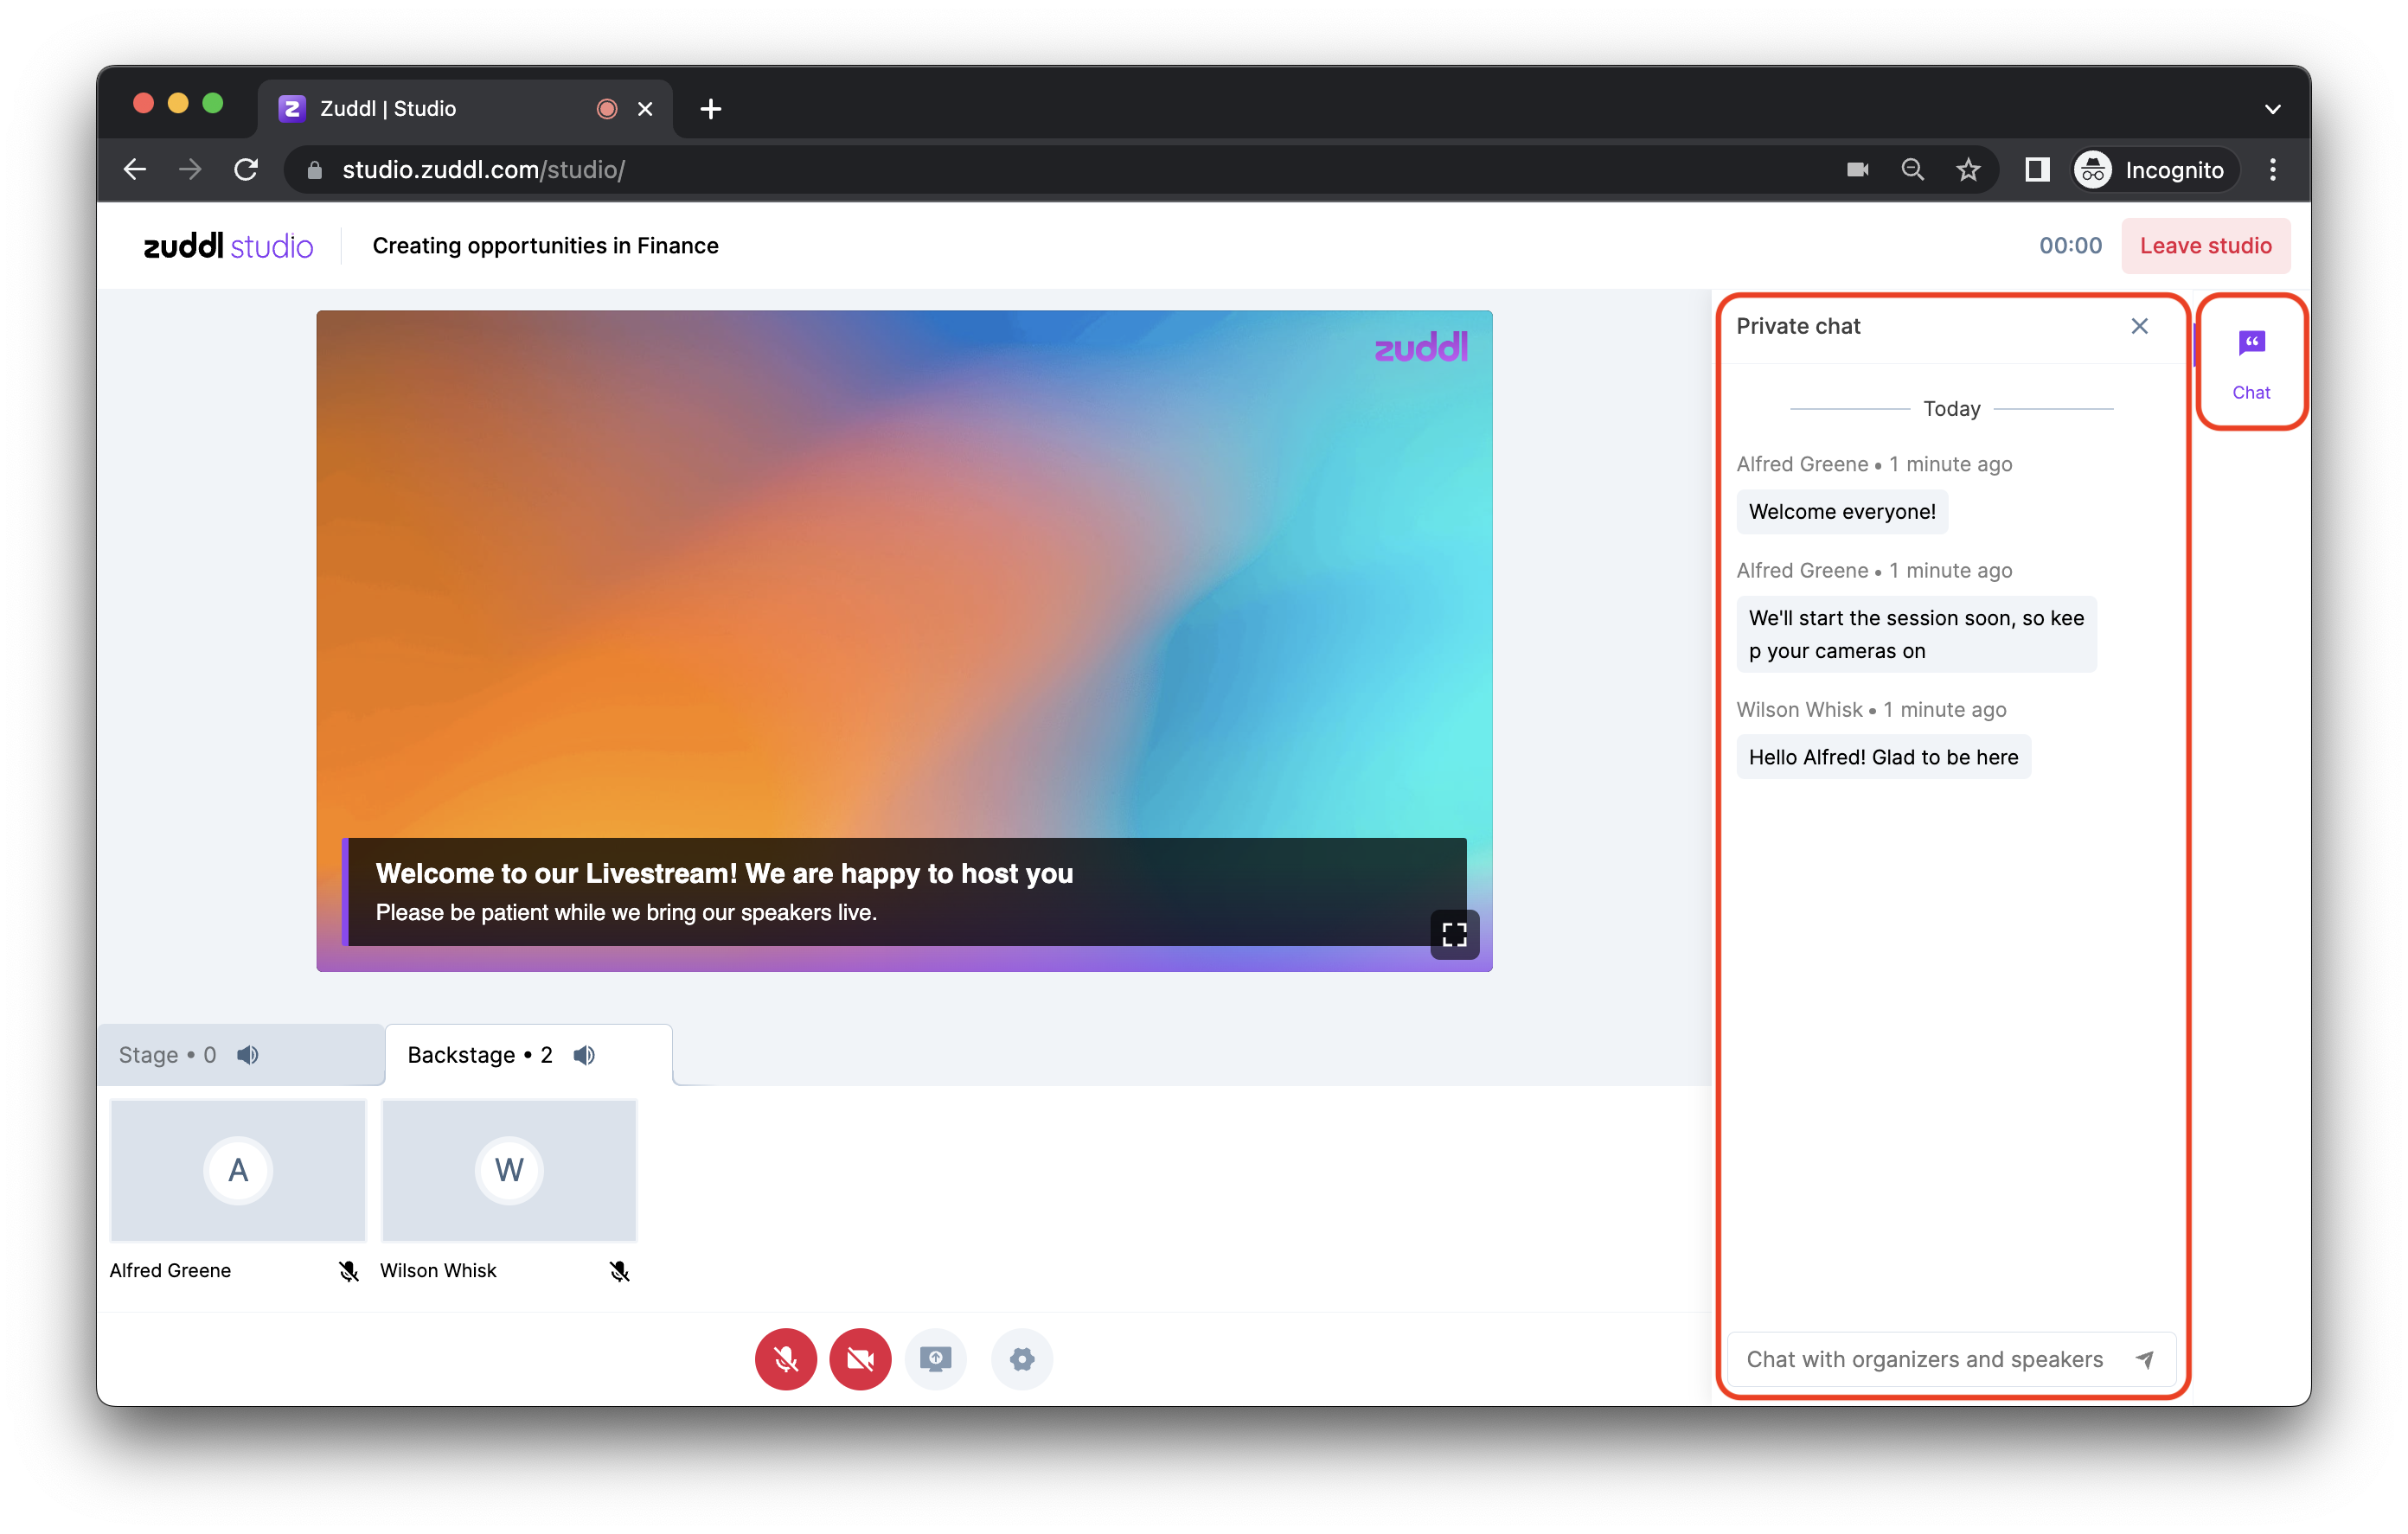Close the Private chat panel
Viewport: 2408px width, 1534px height.
tap(2139, 326)
